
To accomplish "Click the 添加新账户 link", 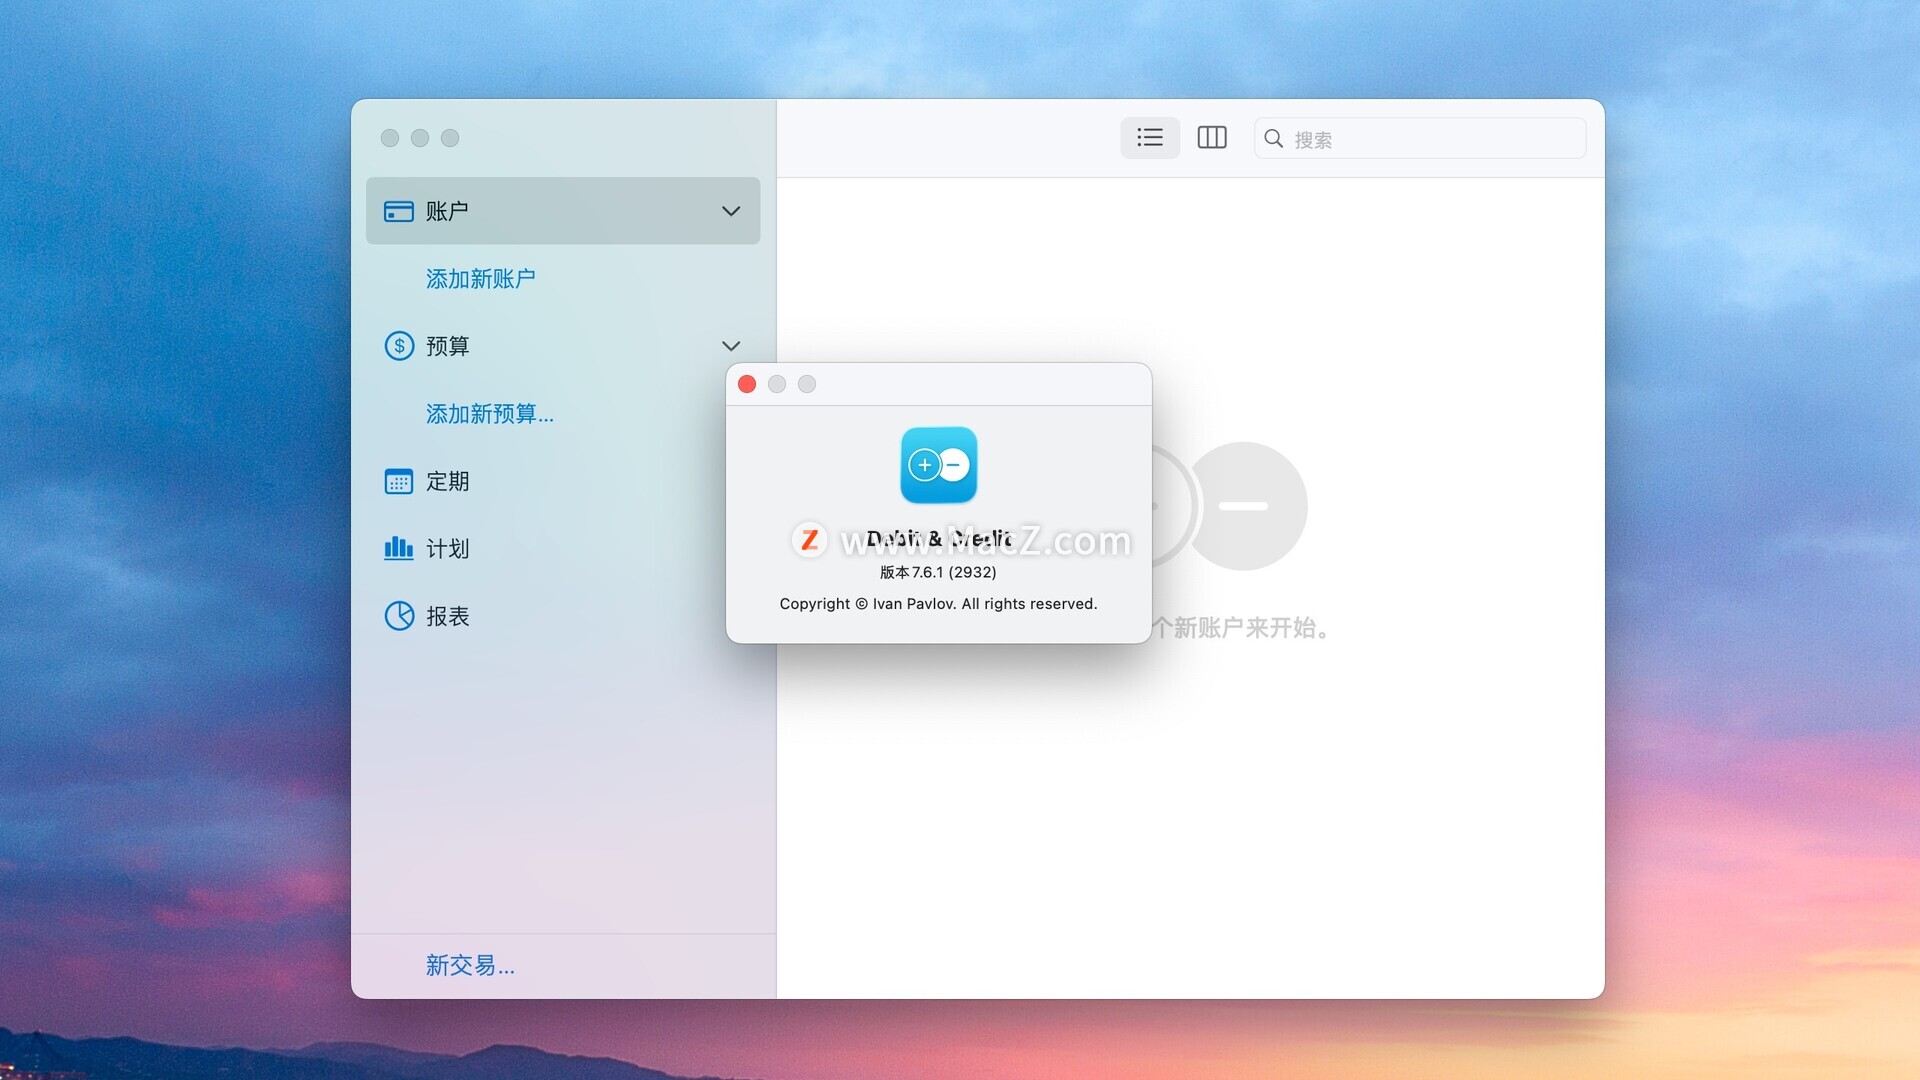I will [x=480, y=279].
